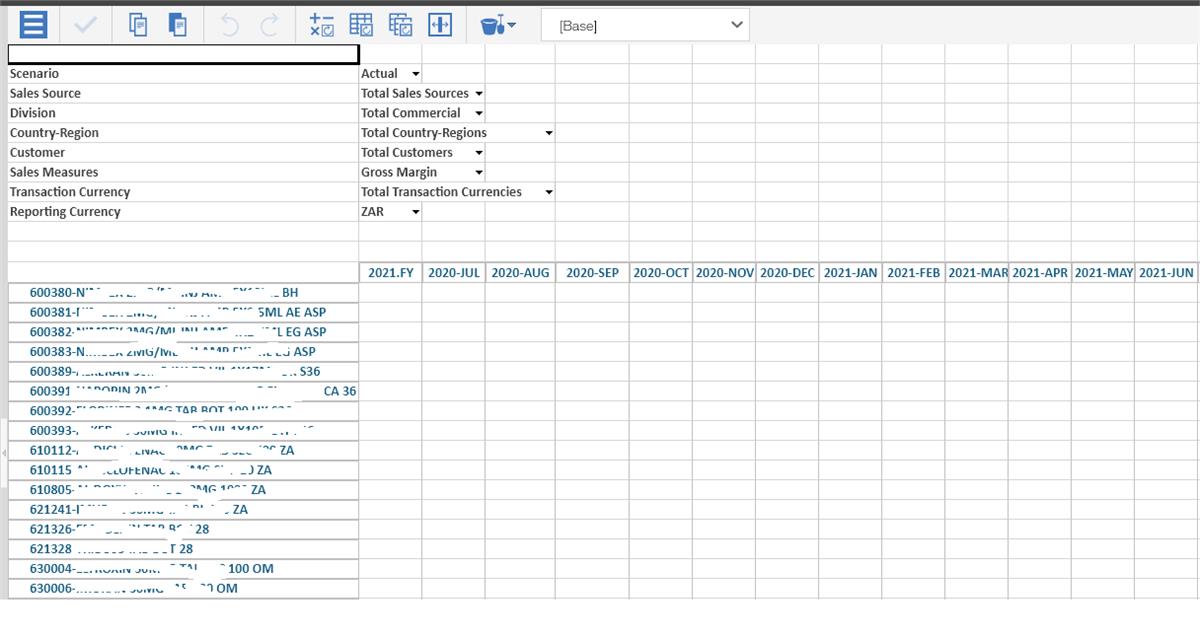Expand the Total Country-Regions selector

coord(548,132)
